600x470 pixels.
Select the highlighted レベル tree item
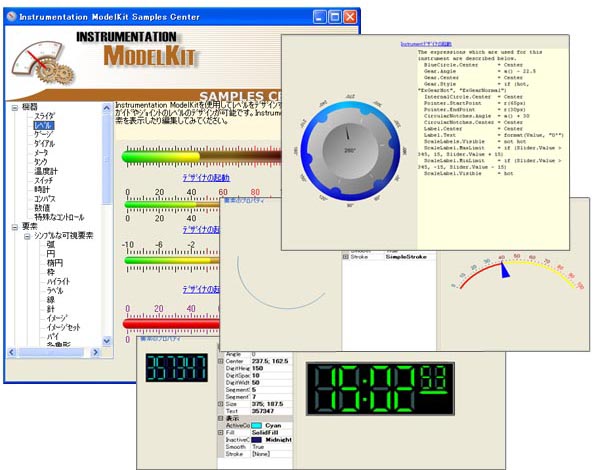(x=44, y=125)
